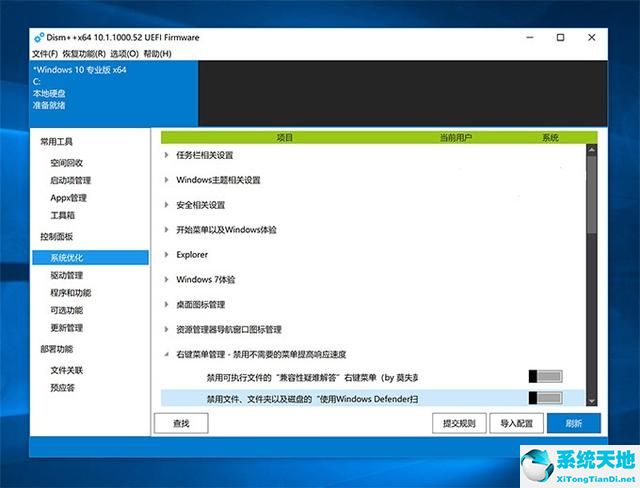Open the 文件(F) menu

[x=45, y=54]
